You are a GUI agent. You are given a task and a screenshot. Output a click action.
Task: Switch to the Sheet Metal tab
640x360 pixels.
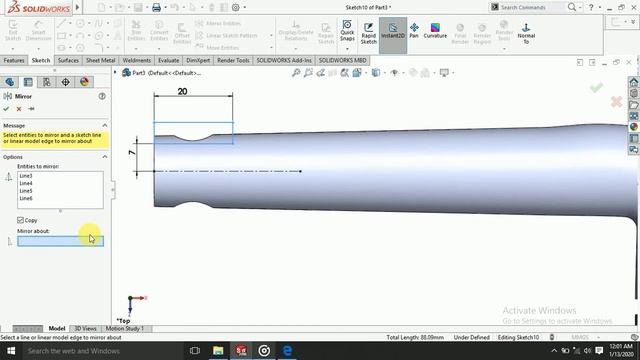(x=100, y=60)
